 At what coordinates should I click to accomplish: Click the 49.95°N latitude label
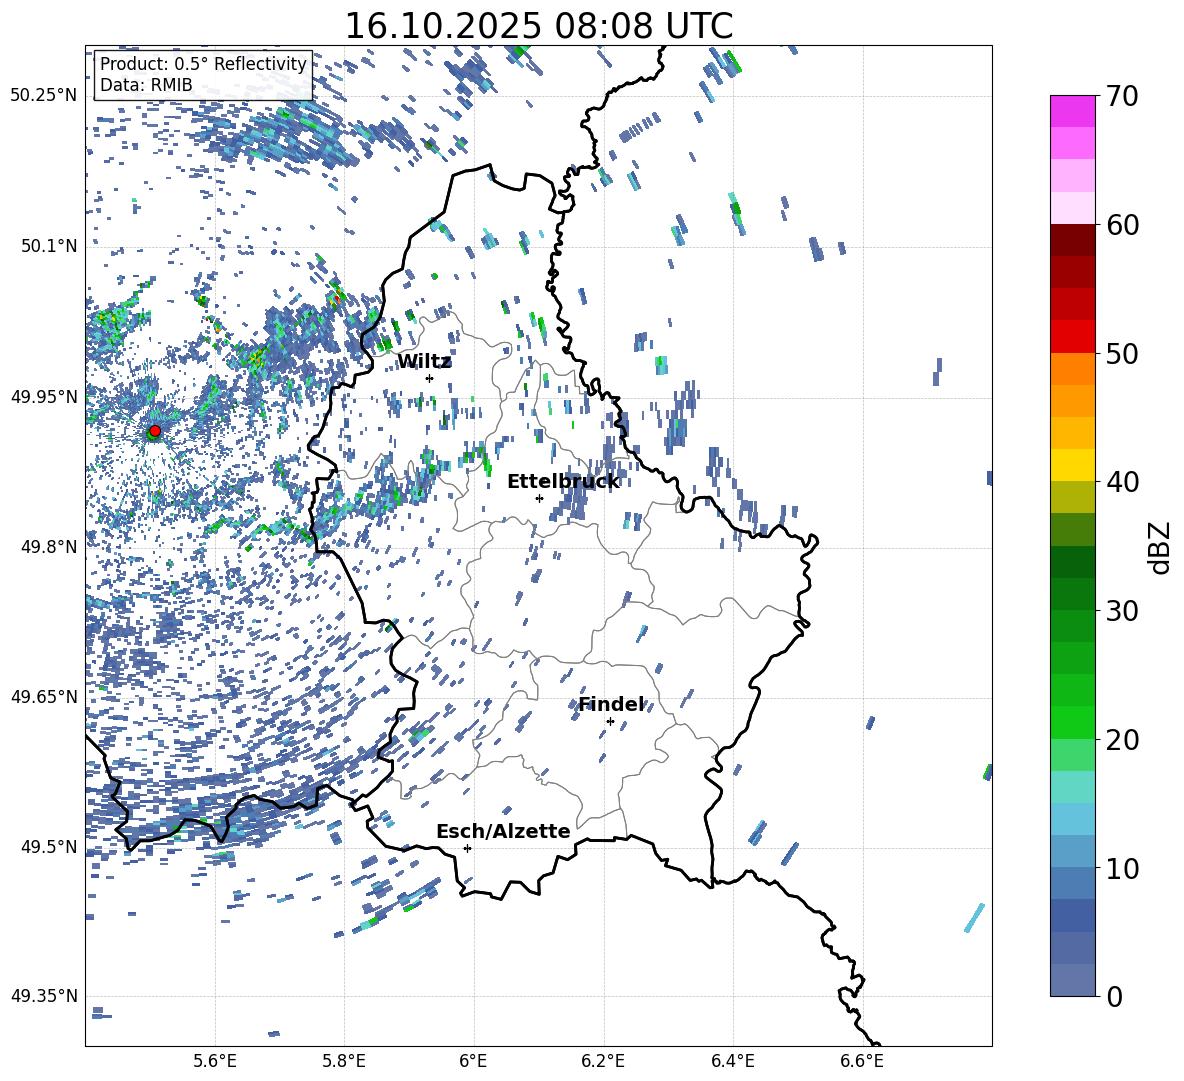(x=44, y=396)
